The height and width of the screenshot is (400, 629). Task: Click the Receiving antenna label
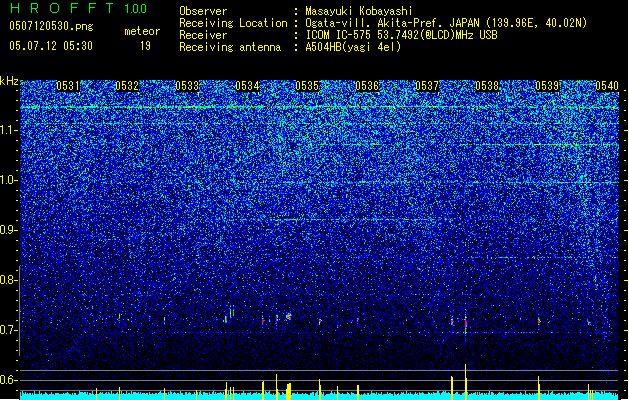pos(230,47)
